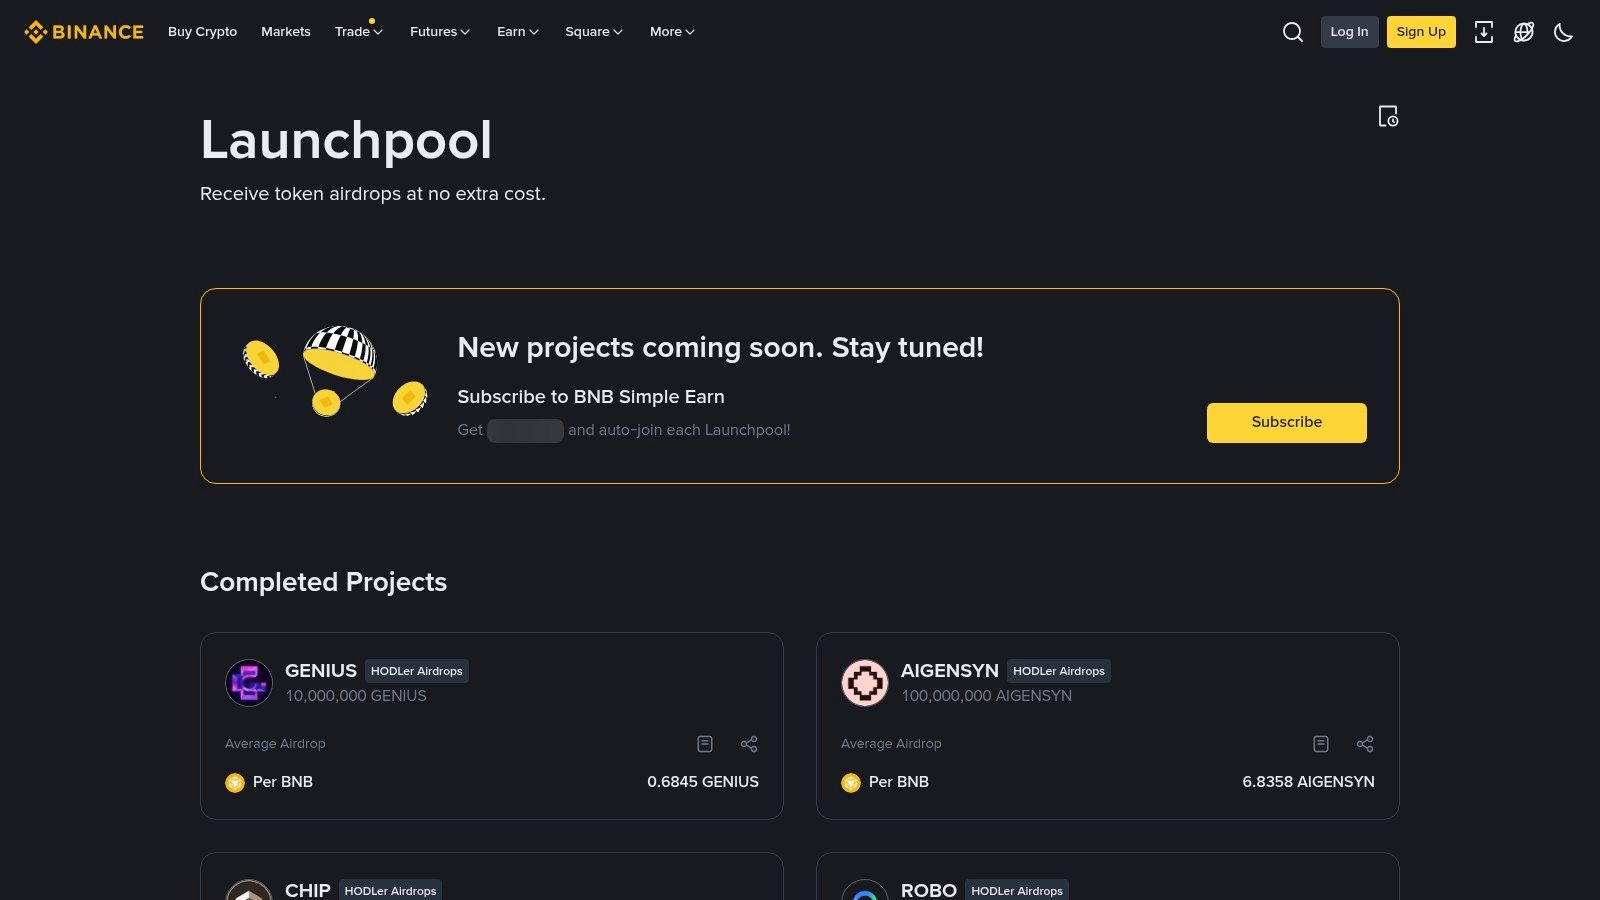
Task: Open the ROBO project title
Action: 929,890
